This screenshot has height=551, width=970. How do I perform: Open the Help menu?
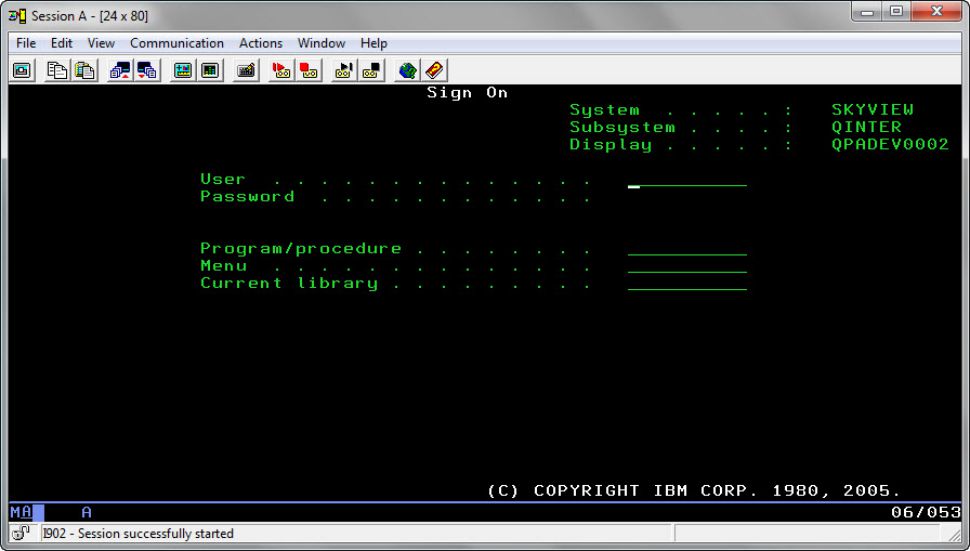[x=374, y=43]
